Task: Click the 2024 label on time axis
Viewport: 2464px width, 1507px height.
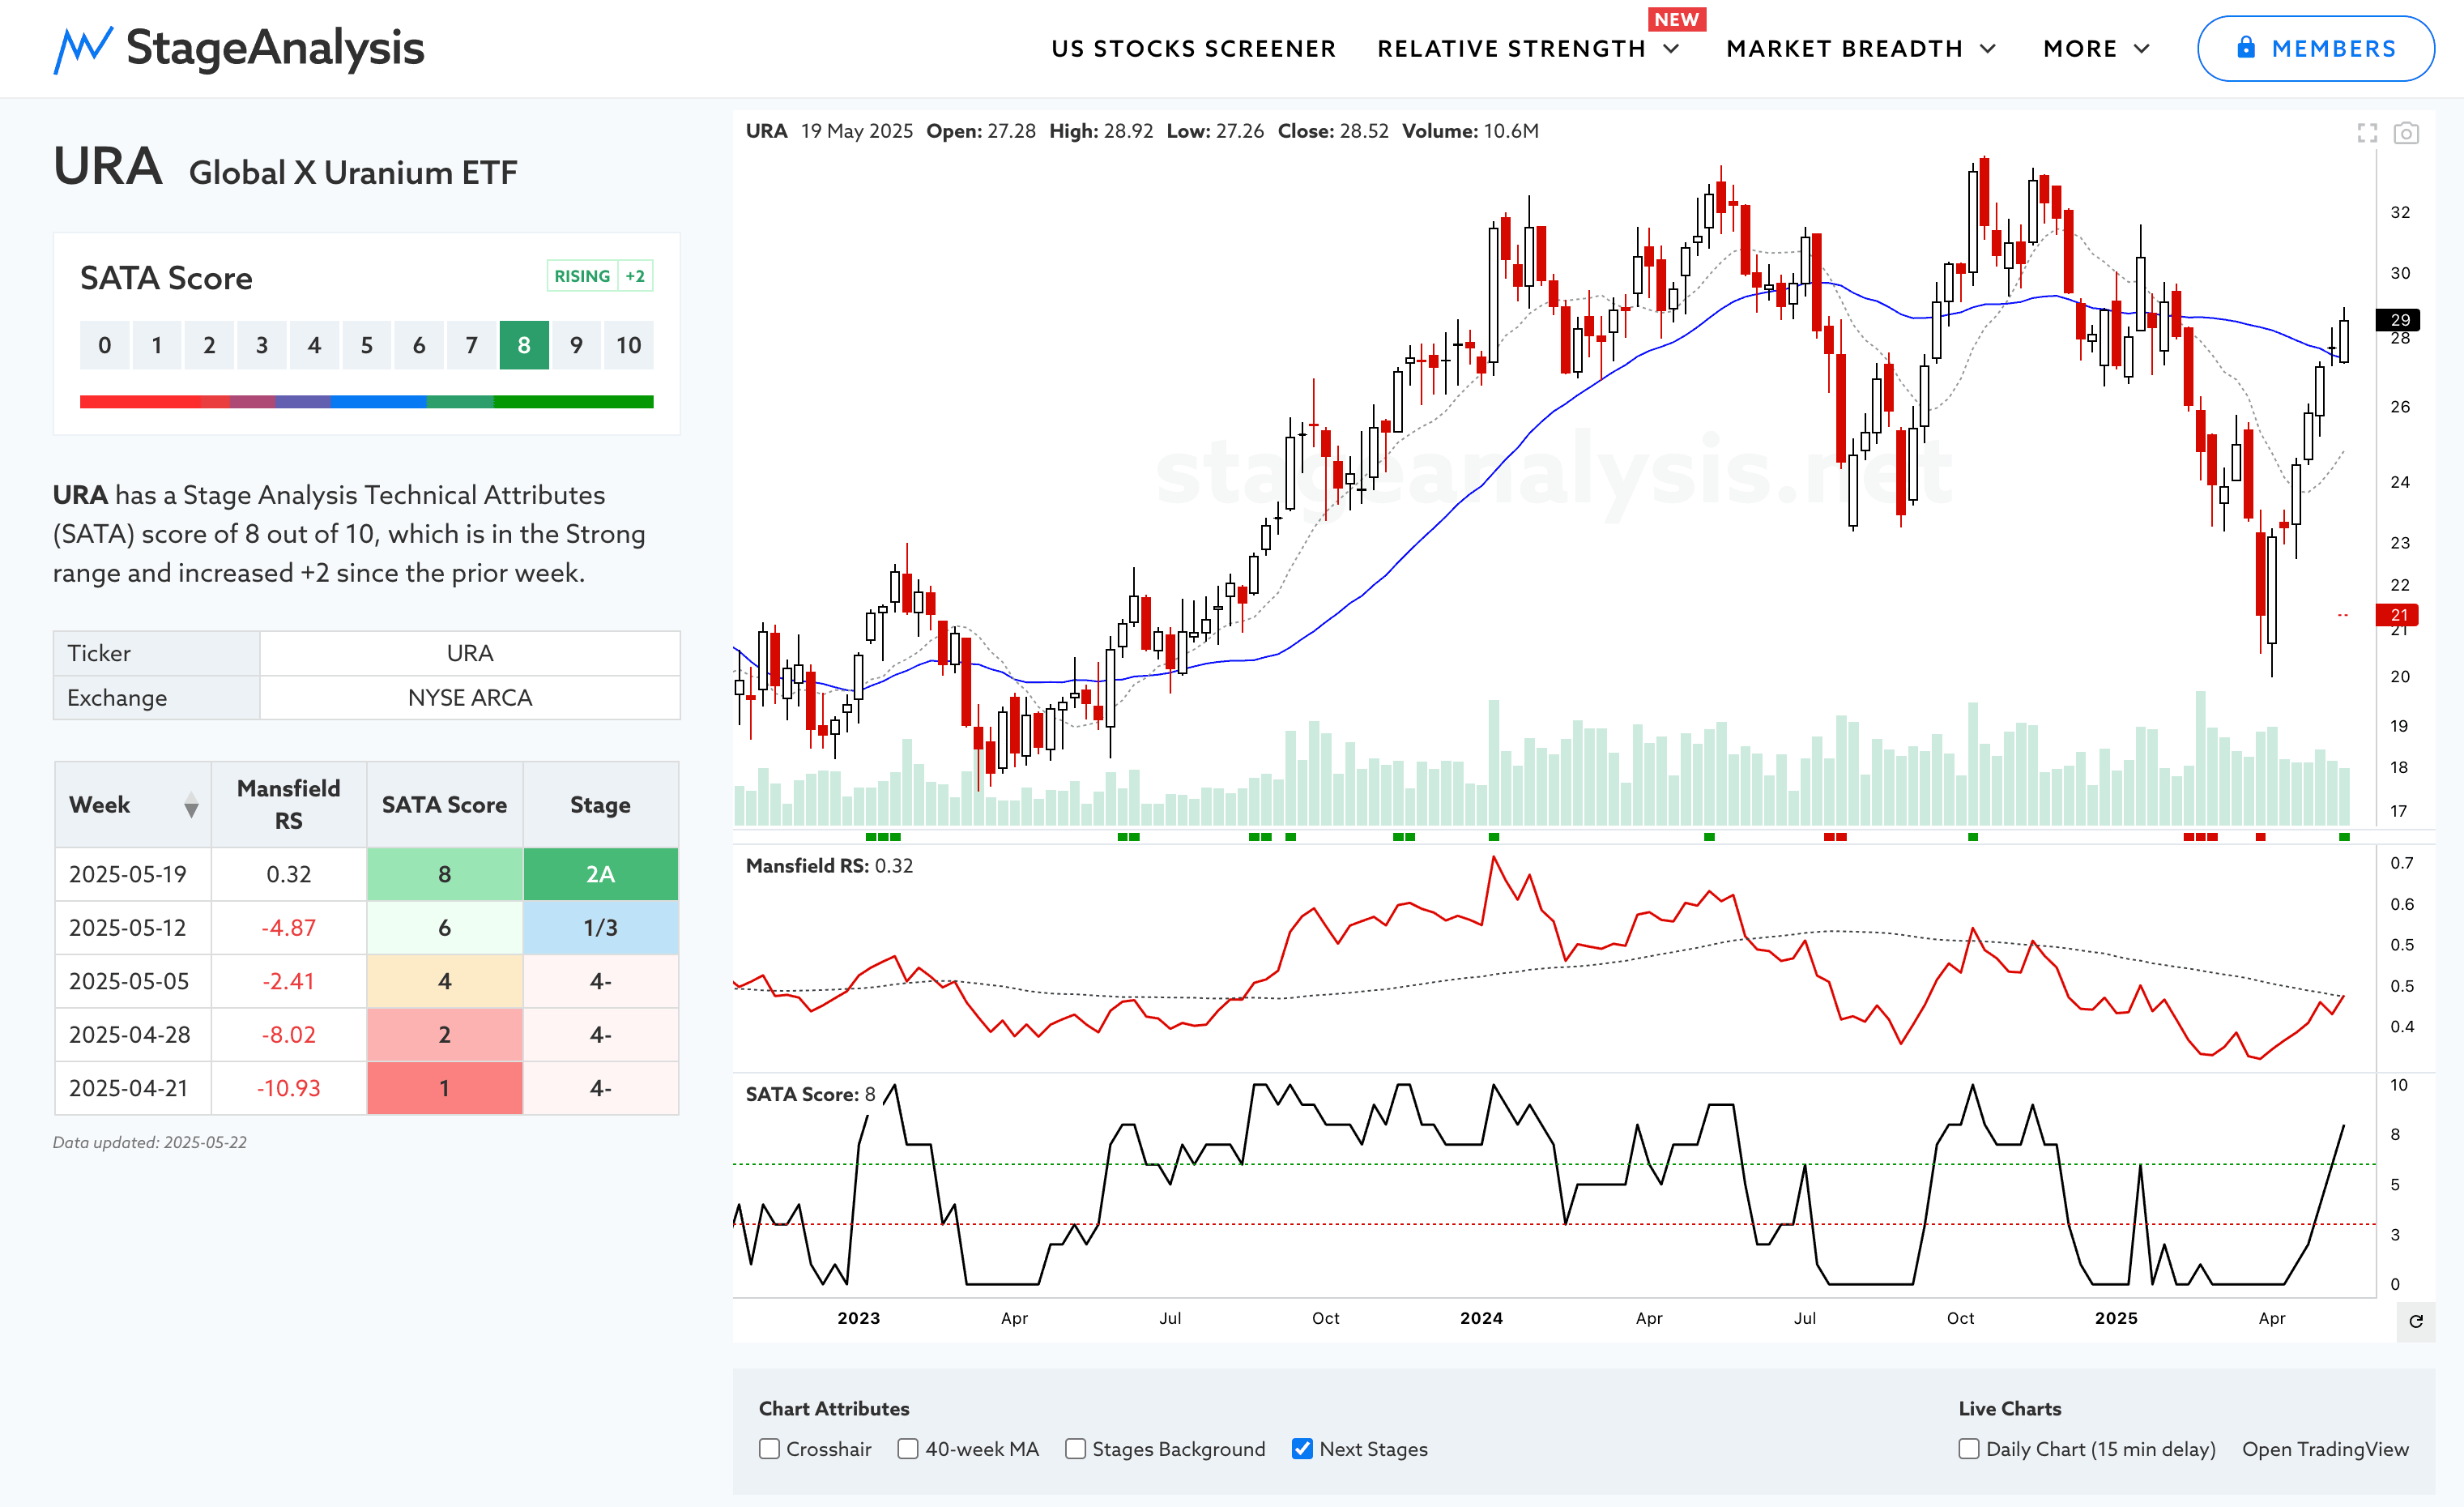Action: [1481, 1318]
